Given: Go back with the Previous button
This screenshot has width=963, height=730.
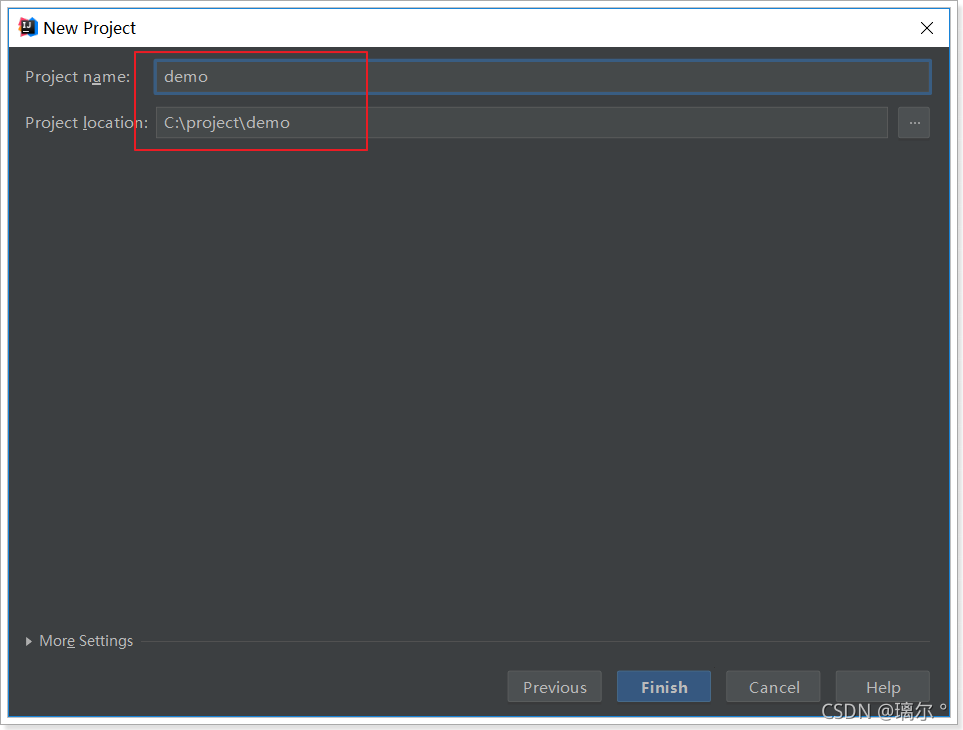Looking at the screenshot, I should [555, 687].
